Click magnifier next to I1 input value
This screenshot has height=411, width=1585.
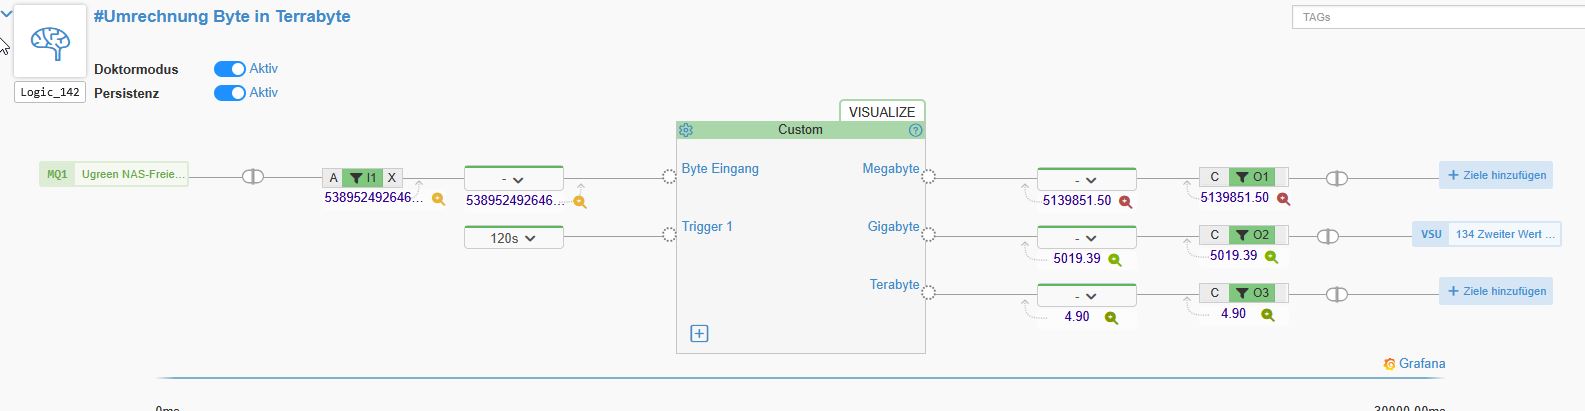438,199
